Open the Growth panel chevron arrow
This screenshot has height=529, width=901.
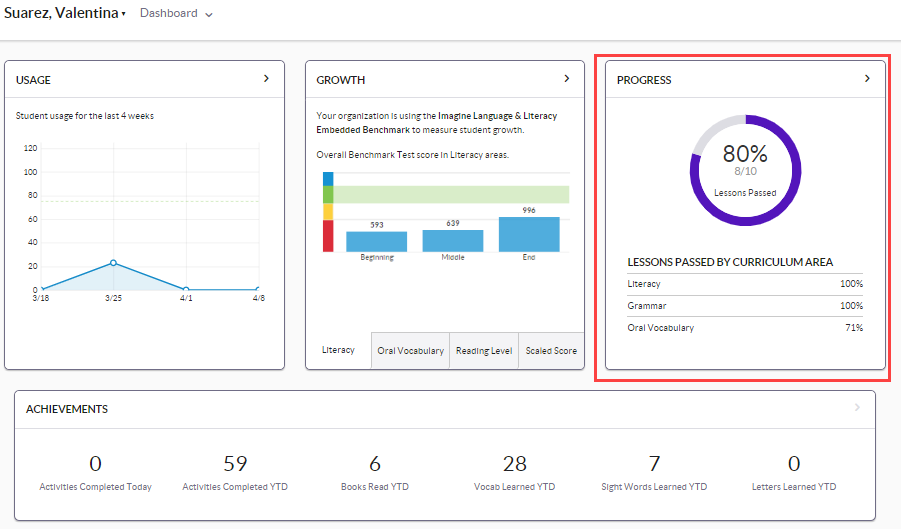566,79
